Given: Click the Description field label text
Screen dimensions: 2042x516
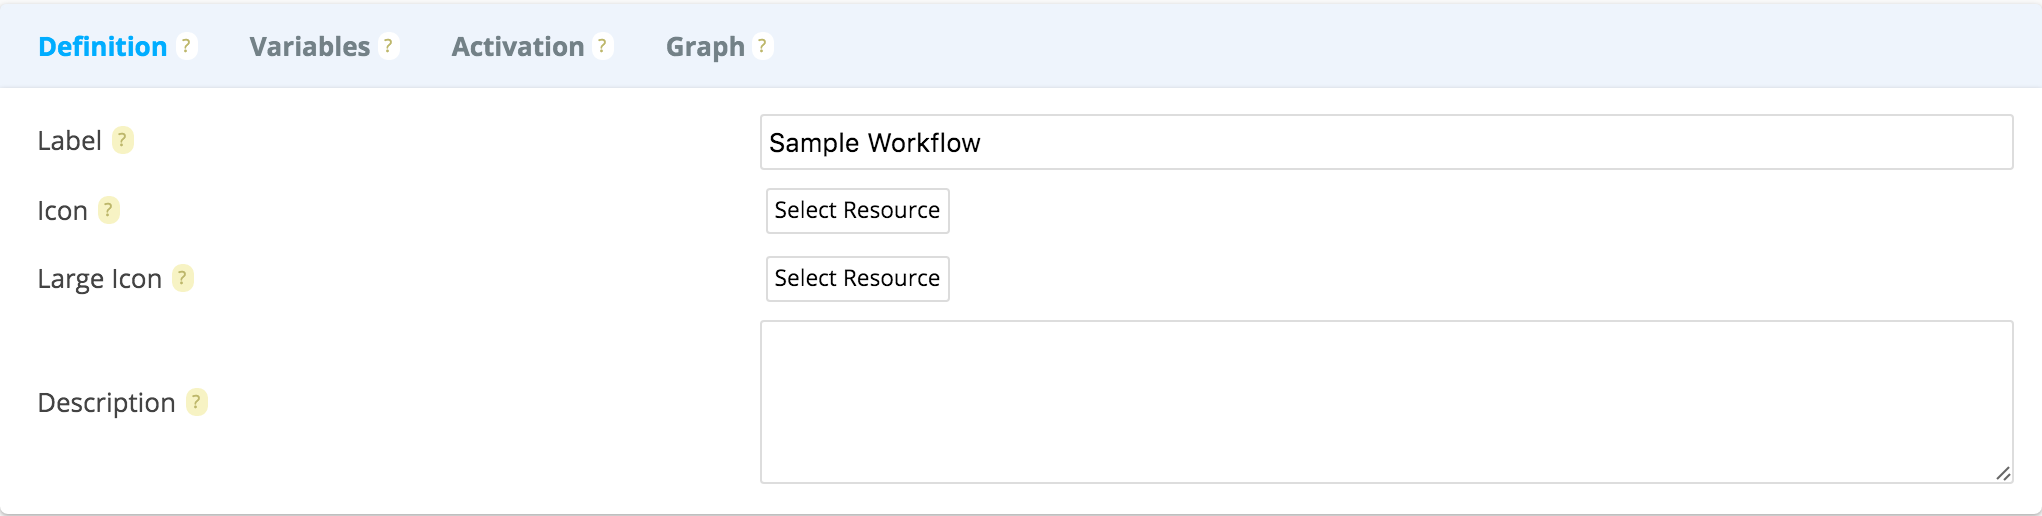Looking at the screenshot, I should coord(106,403).
